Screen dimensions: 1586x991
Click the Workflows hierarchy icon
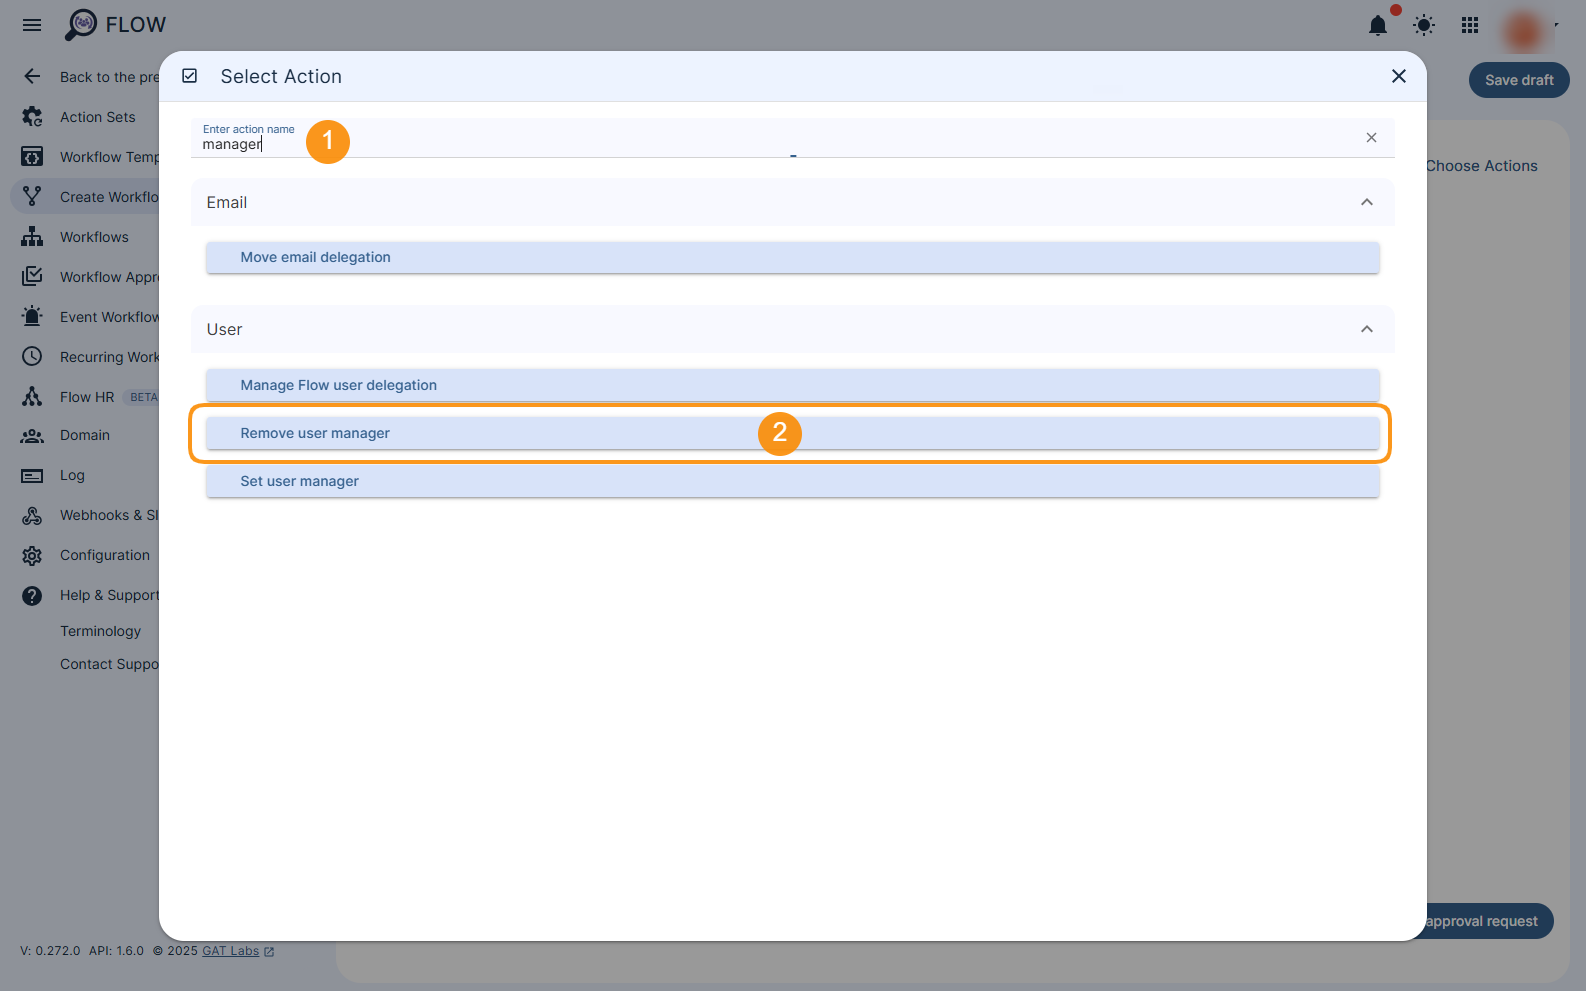32,237
